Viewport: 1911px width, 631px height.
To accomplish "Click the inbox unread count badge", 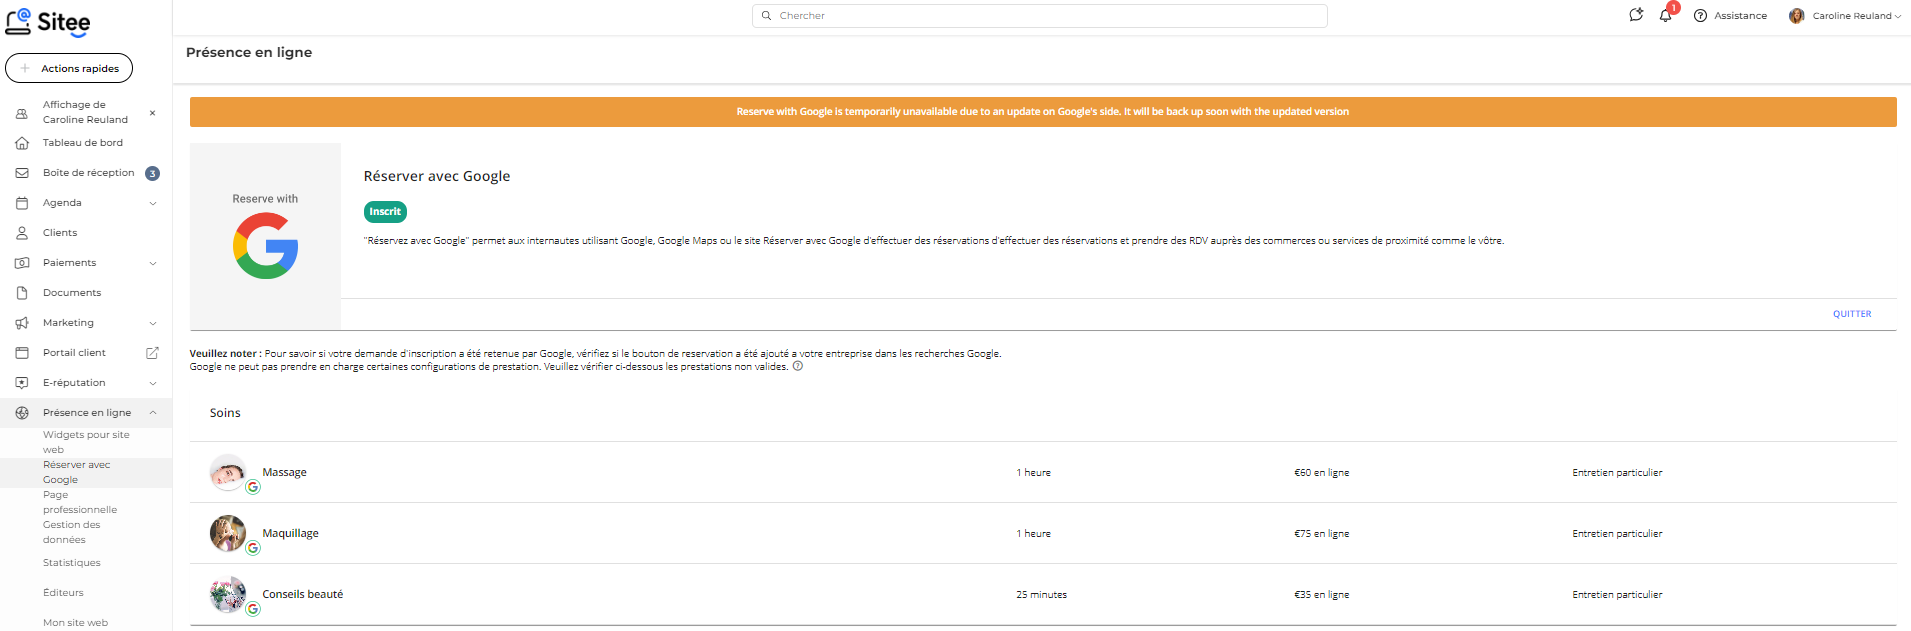I will tap(152, 173).
